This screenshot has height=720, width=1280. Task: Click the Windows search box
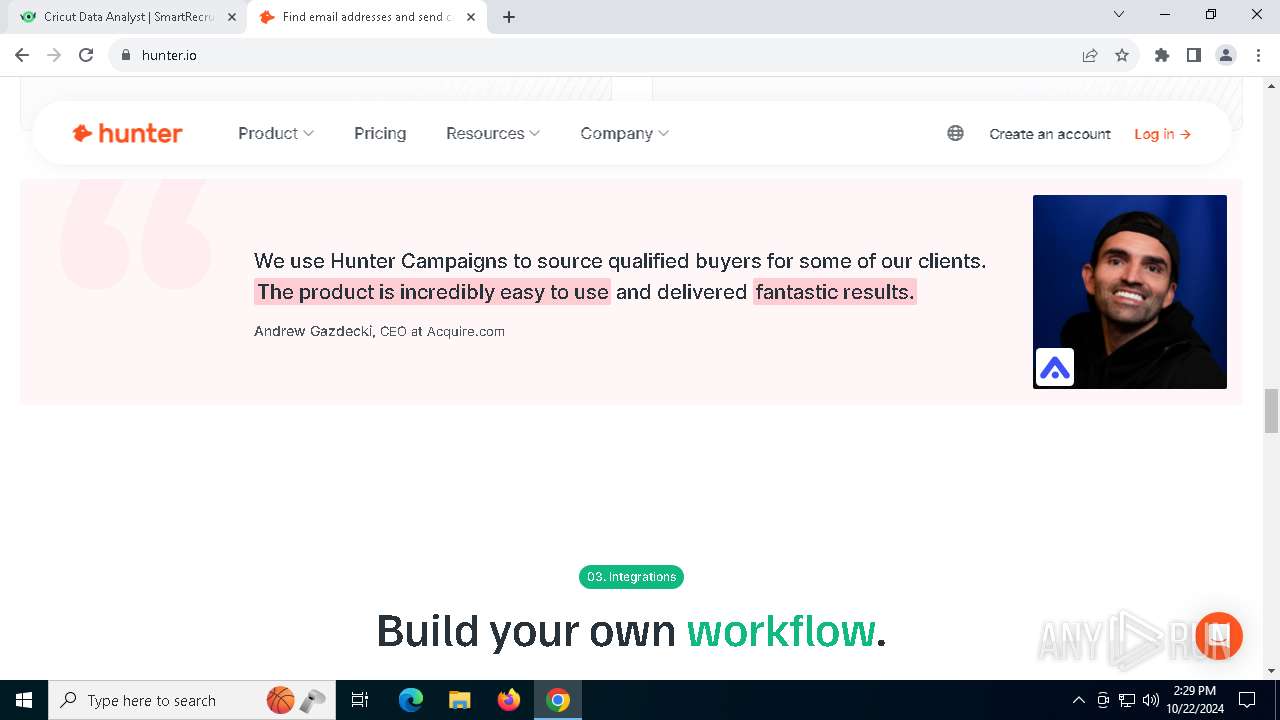click(x=190, y=700)
